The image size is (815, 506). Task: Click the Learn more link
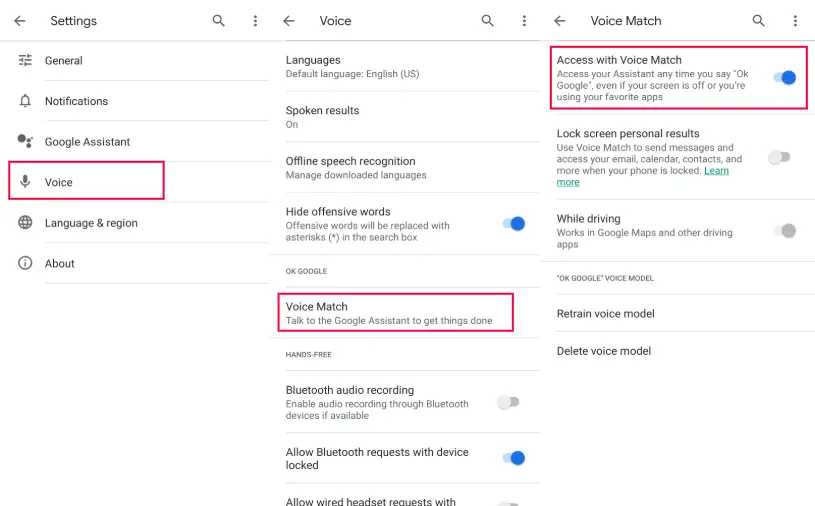tap(716, 171)
